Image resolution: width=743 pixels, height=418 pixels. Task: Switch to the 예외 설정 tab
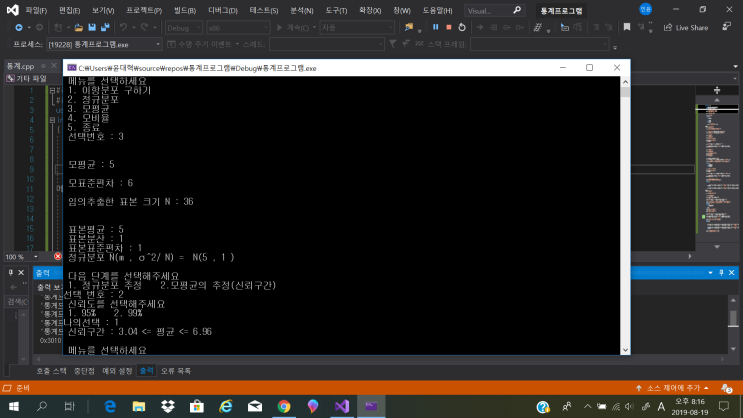pyautogui.click(x=117, y=371)
